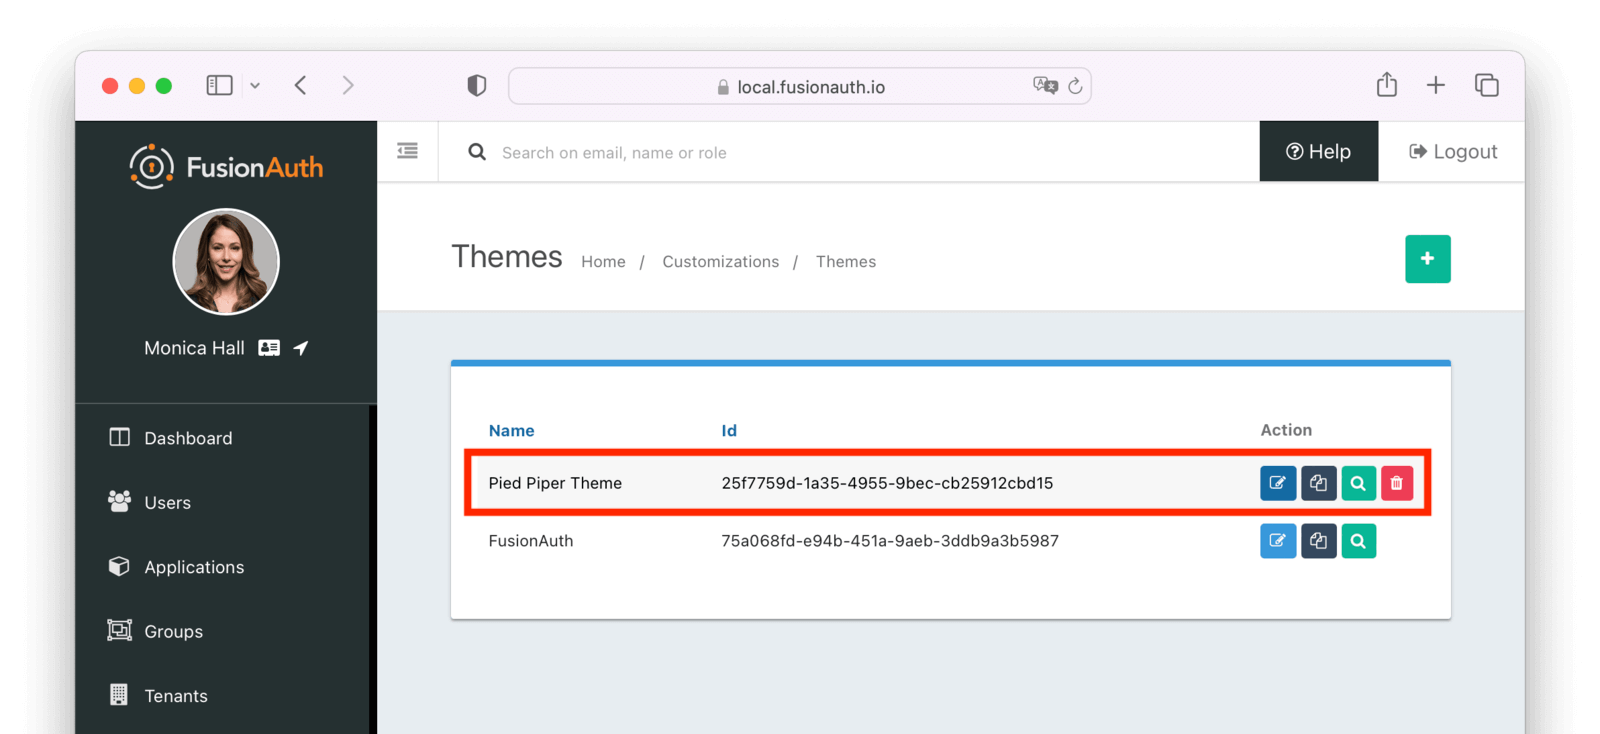Duplicate the Pied Piper Theme
Image resolution: width=1600 pixels, height=734 pixels.
pyautogui.click(x=1318, y=483)
